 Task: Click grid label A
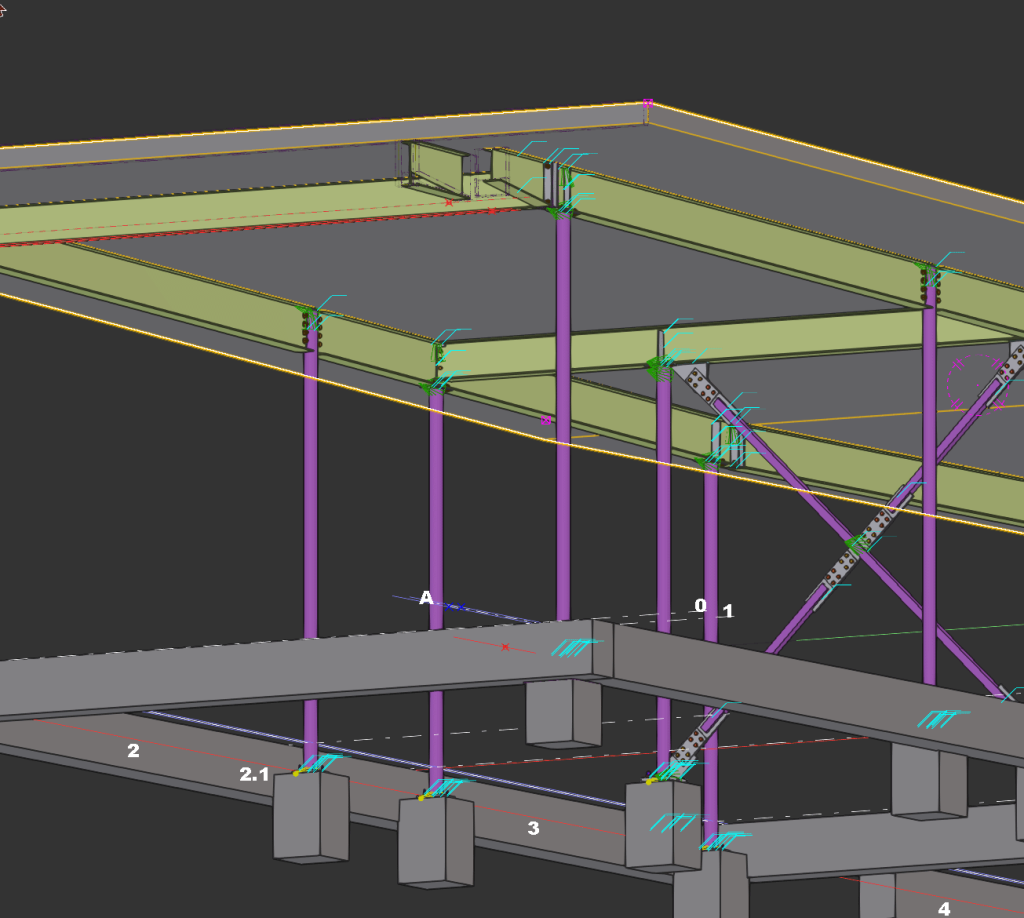point(426,598)
